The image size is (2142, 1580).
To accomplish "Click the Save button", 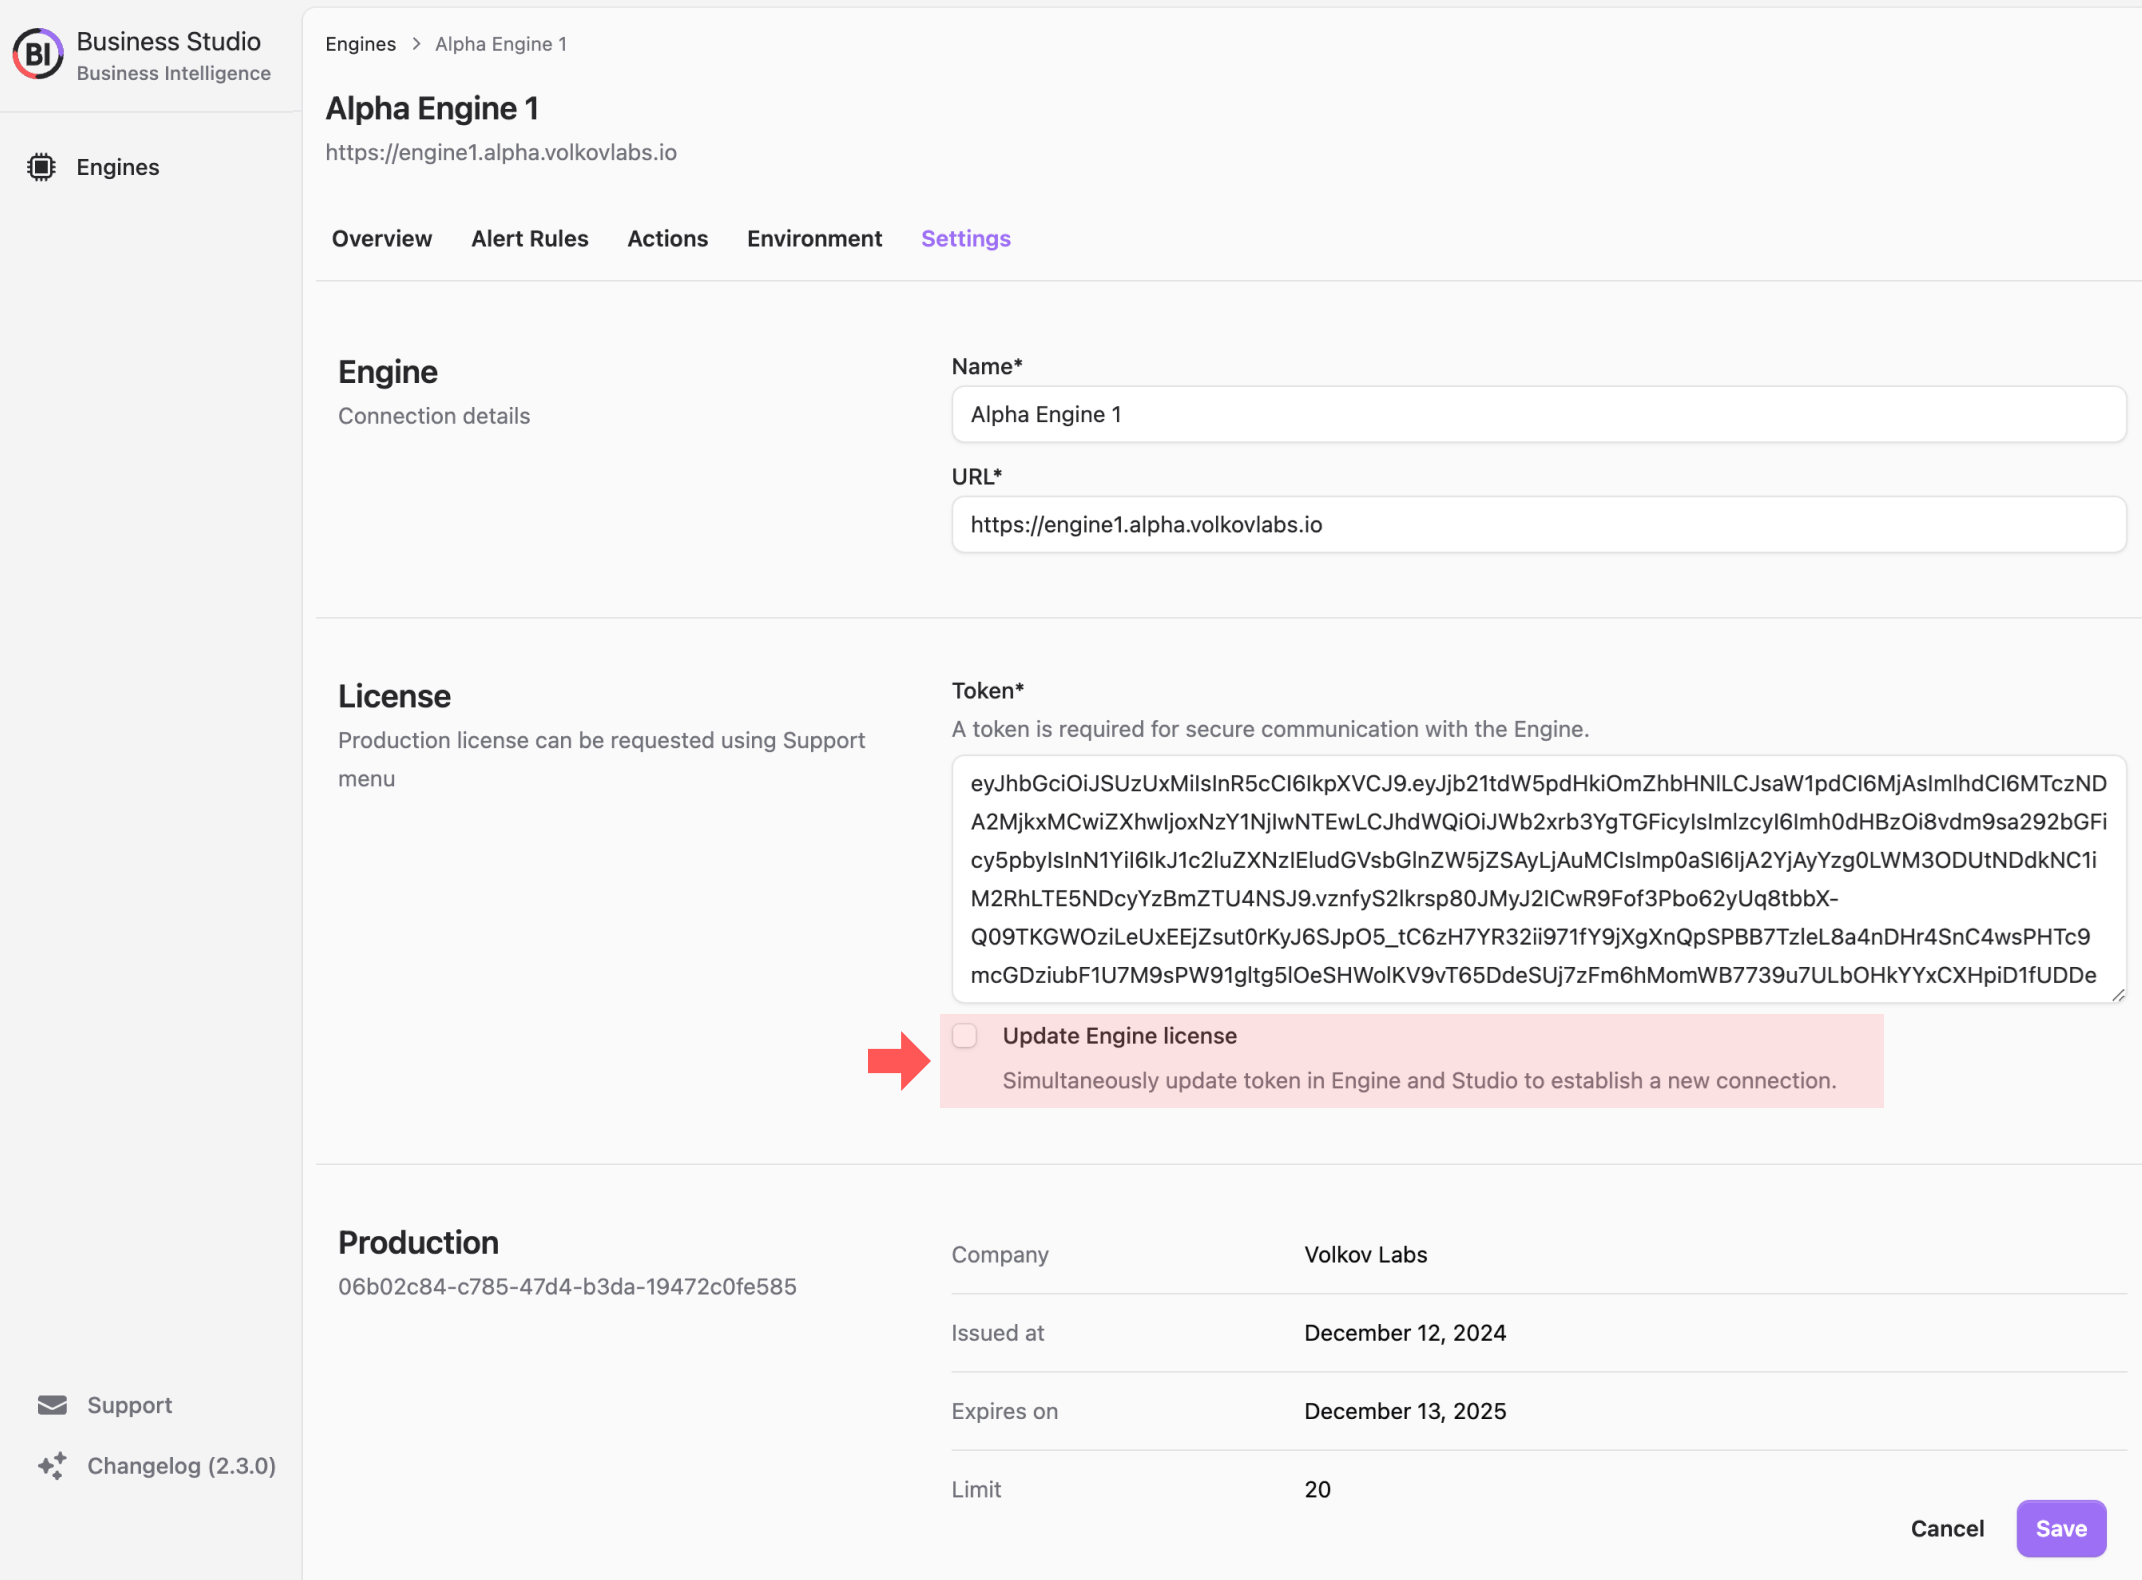I will tap(2061, 1528).
